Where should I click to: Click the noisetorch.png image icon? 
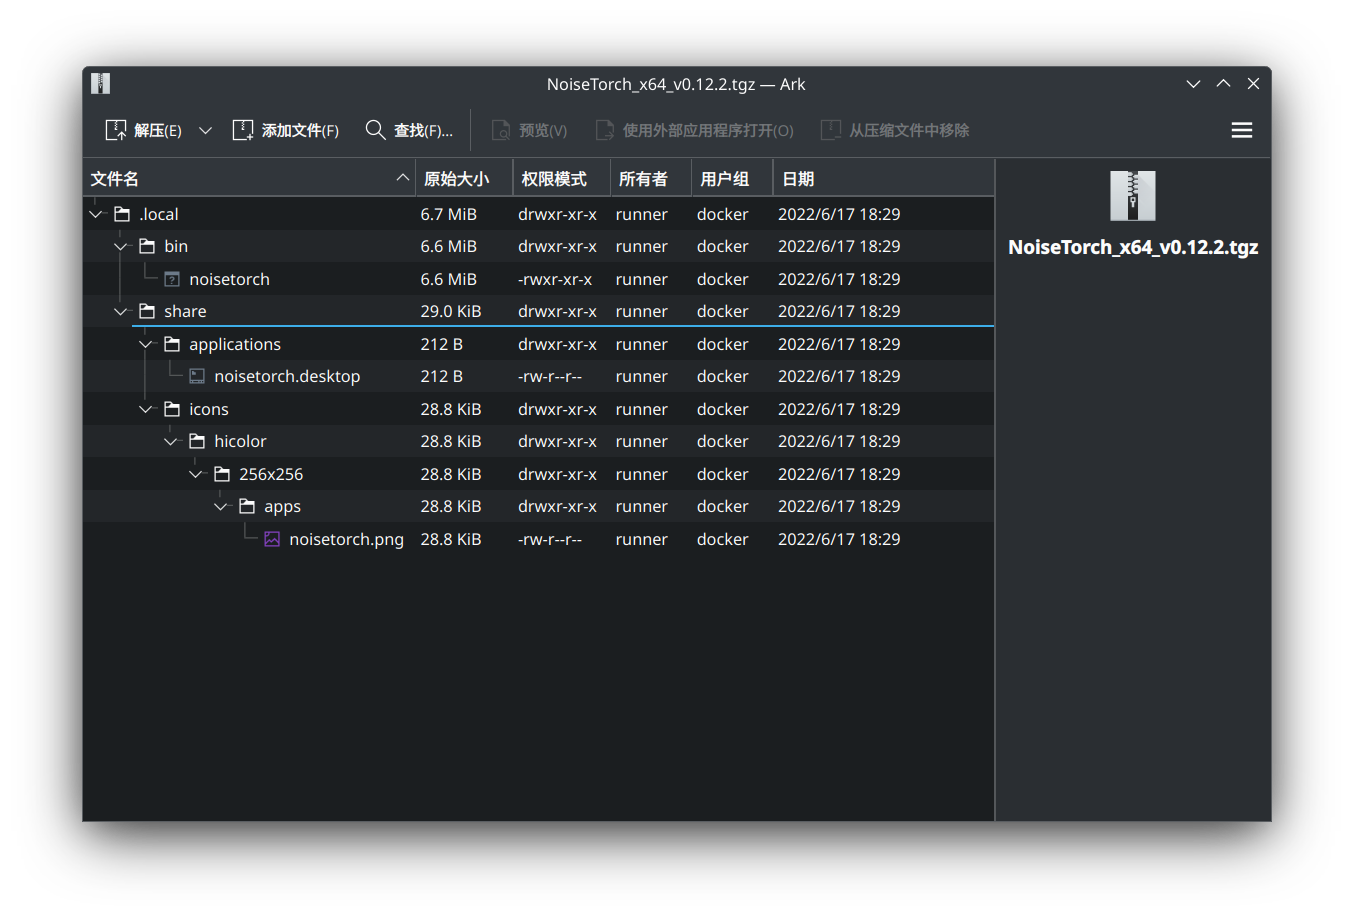(272, 539)
